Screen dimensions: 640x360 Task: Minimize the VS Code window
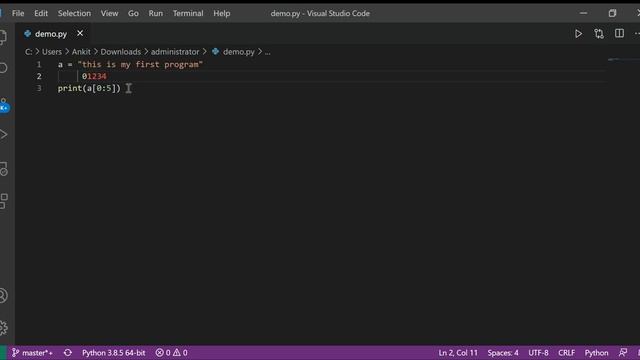[583, 13]
